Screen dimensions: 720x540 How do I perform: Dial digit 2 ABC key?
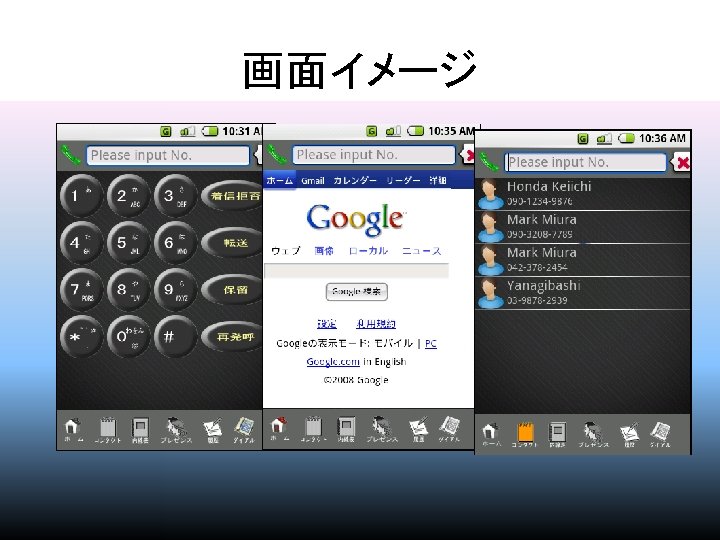pyautogui.click(x=128, y=196)
